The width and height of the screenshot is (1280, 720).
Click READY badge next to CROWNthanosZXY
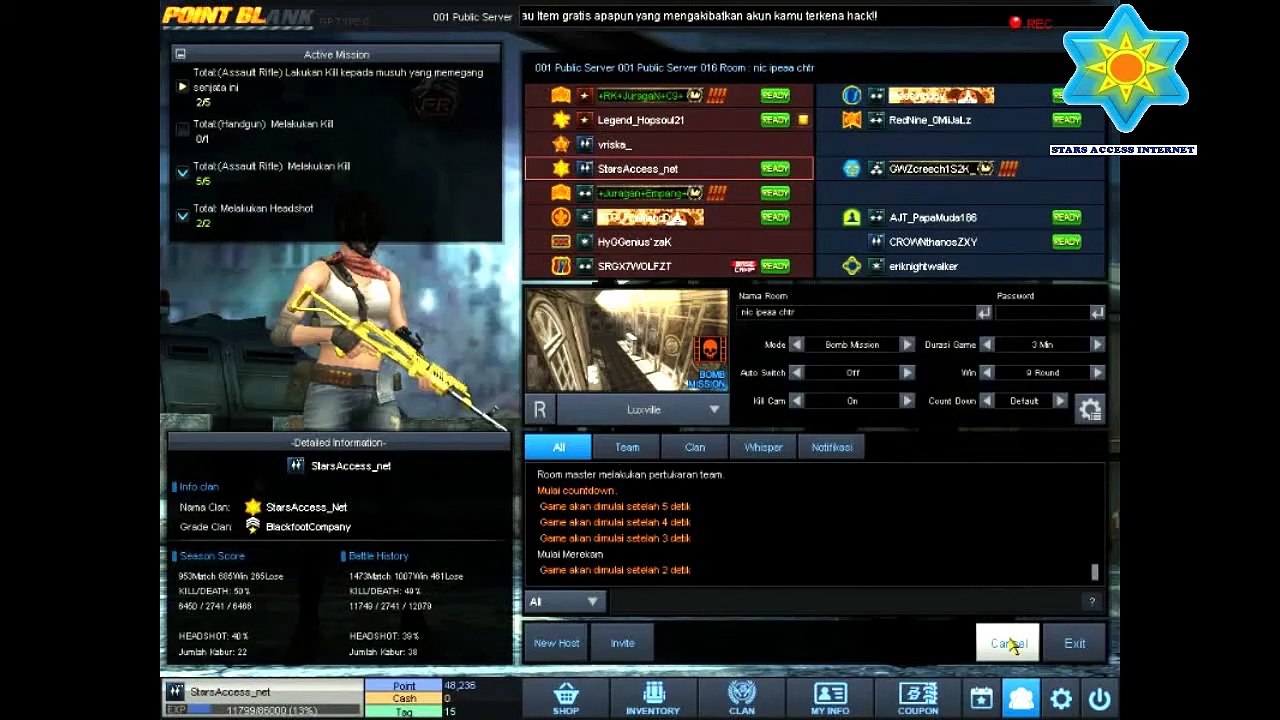point(1066,242)
